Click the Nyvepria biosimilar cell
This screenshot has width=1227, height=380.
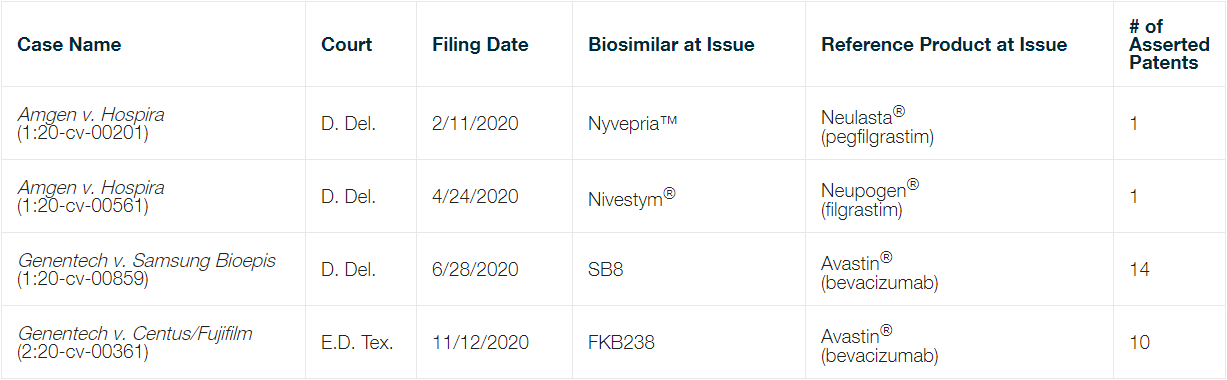click(x=633, y=124)
